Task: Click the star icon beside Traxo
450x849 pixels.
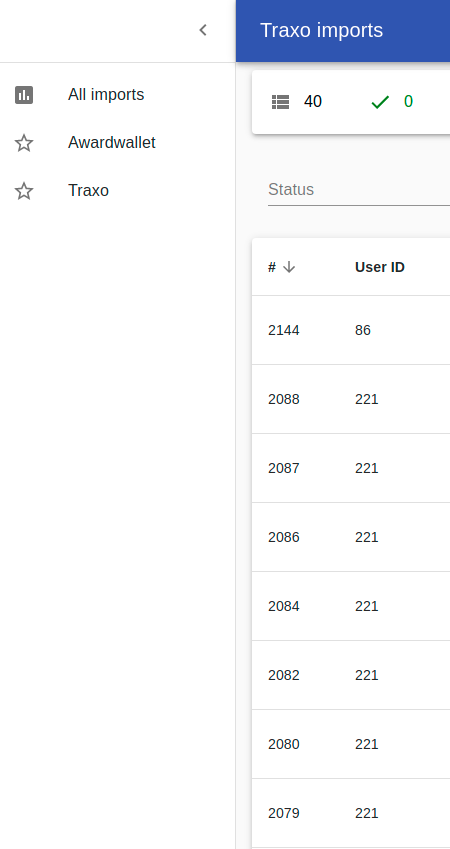Action: [24, 191]
